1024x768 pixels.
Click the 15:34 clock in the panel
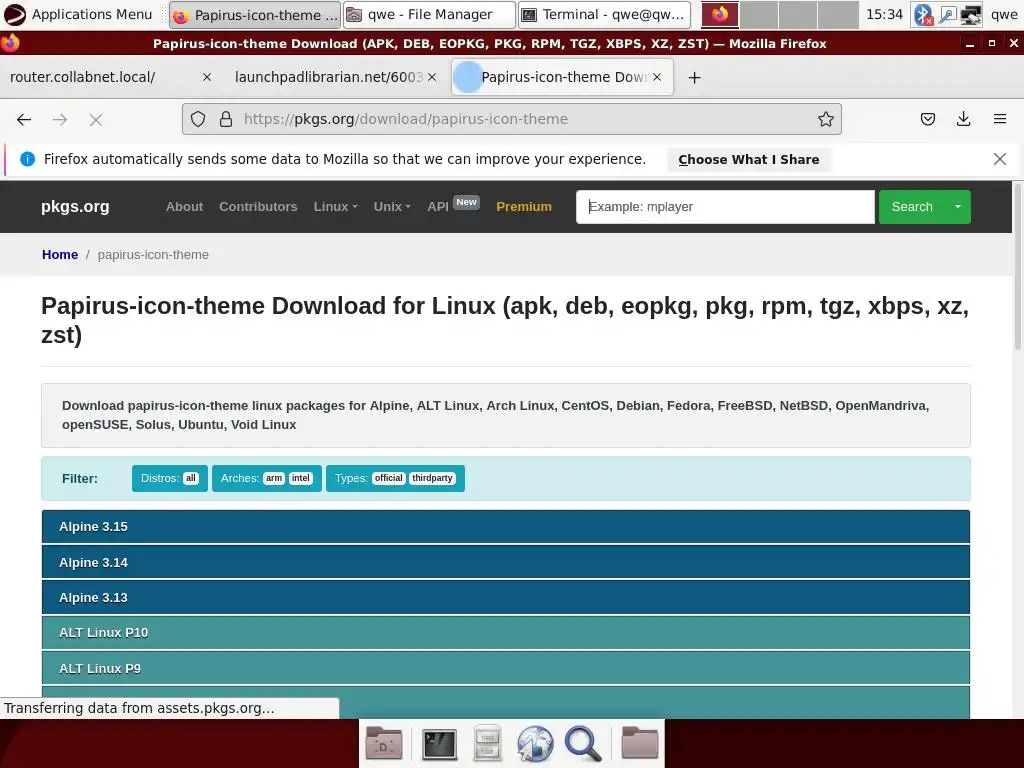[x=884, y=14]
